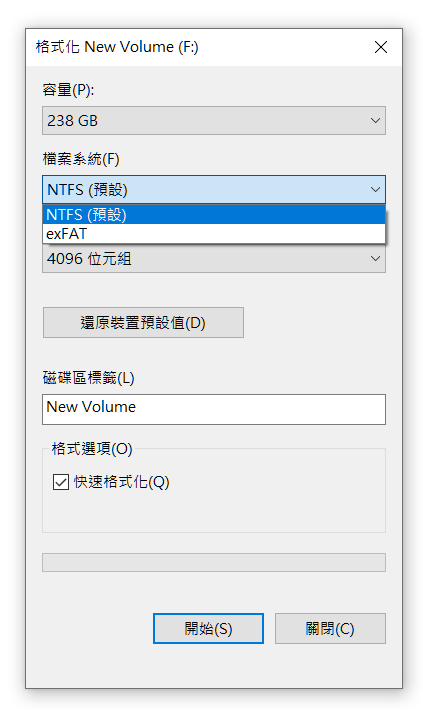Dismiss the dialog with the 關閉(C) button
Image resolution: width=423 pixels, height=713 pixels.
pyautogui.click(x=330, y=628)
